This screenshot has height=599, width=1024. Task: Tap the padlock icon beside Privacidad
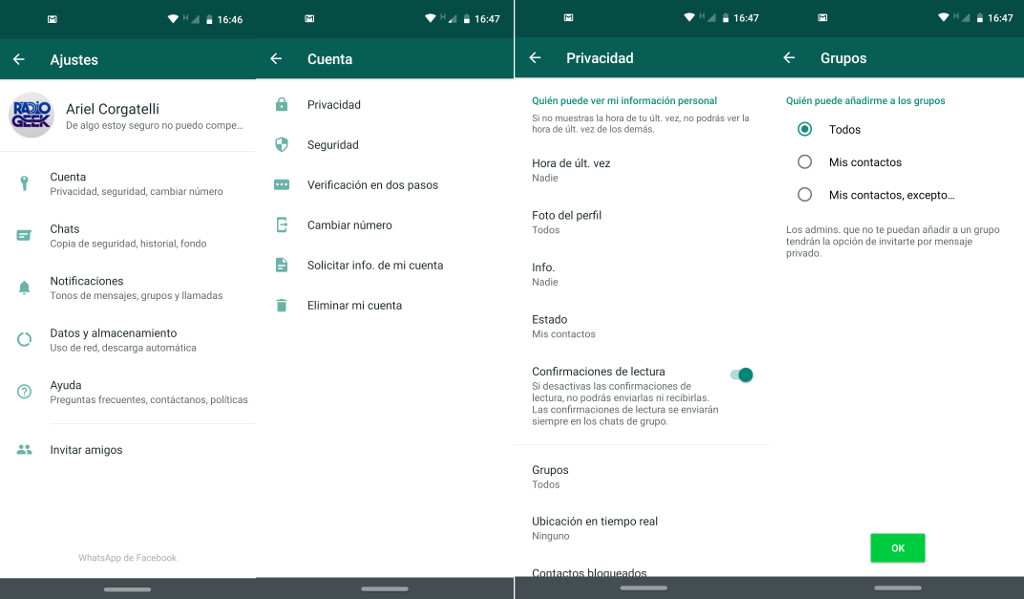(x=282, y=105)
